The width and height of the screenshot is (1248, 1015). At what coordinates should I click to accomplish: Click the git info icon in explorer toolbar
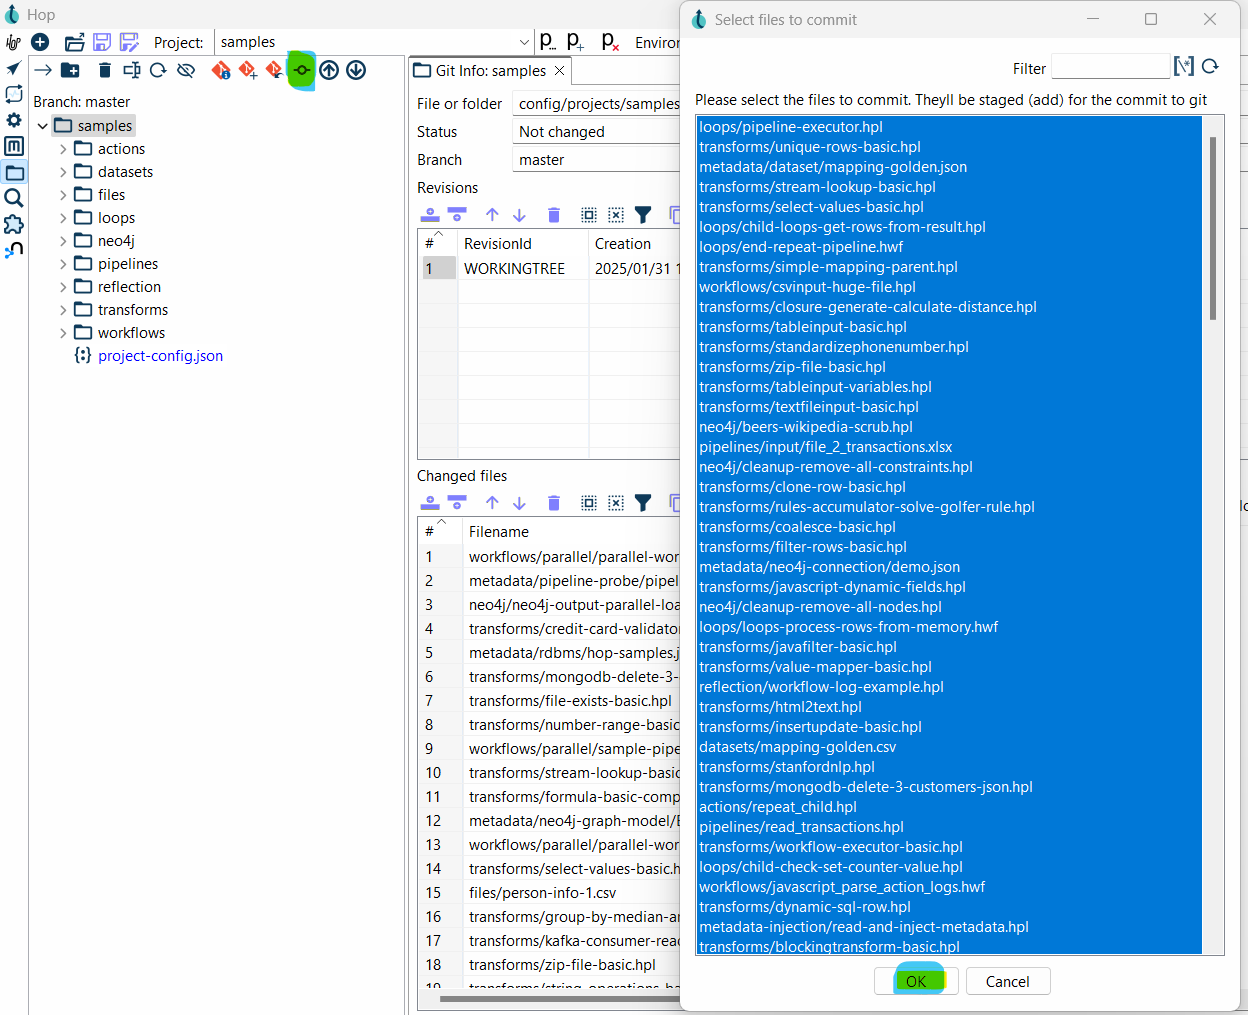pyautogui.click(x=221, y=70)
